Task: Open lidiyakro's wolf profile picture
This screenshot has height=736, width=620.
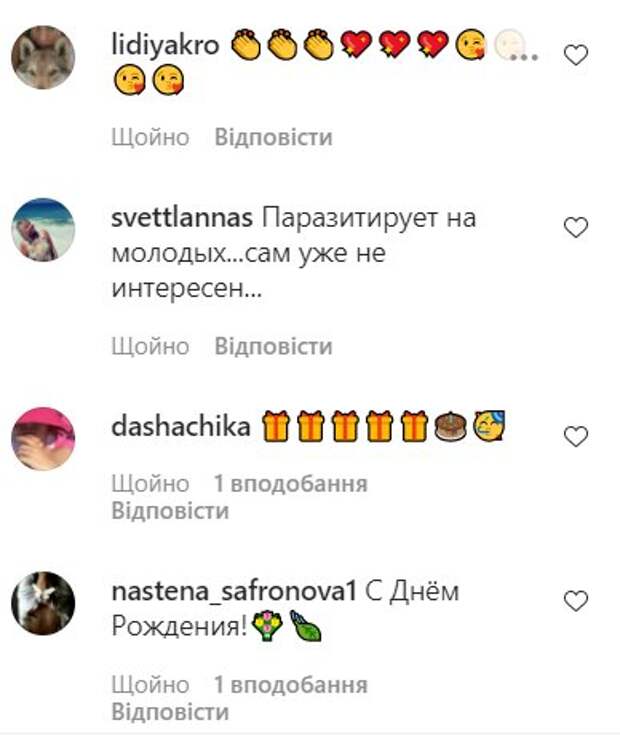Action: point(43,57)
